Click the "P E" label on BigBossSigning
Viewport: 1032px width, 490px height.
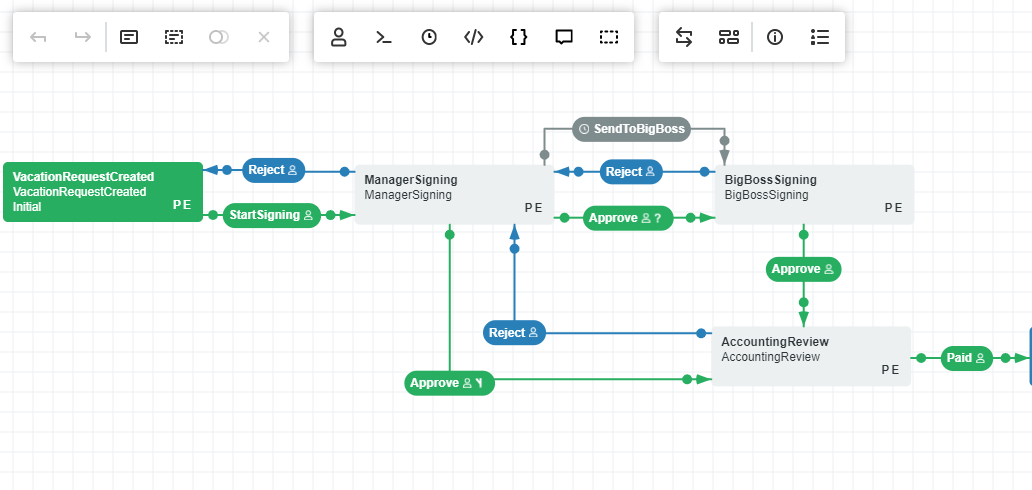pos(894,208)
